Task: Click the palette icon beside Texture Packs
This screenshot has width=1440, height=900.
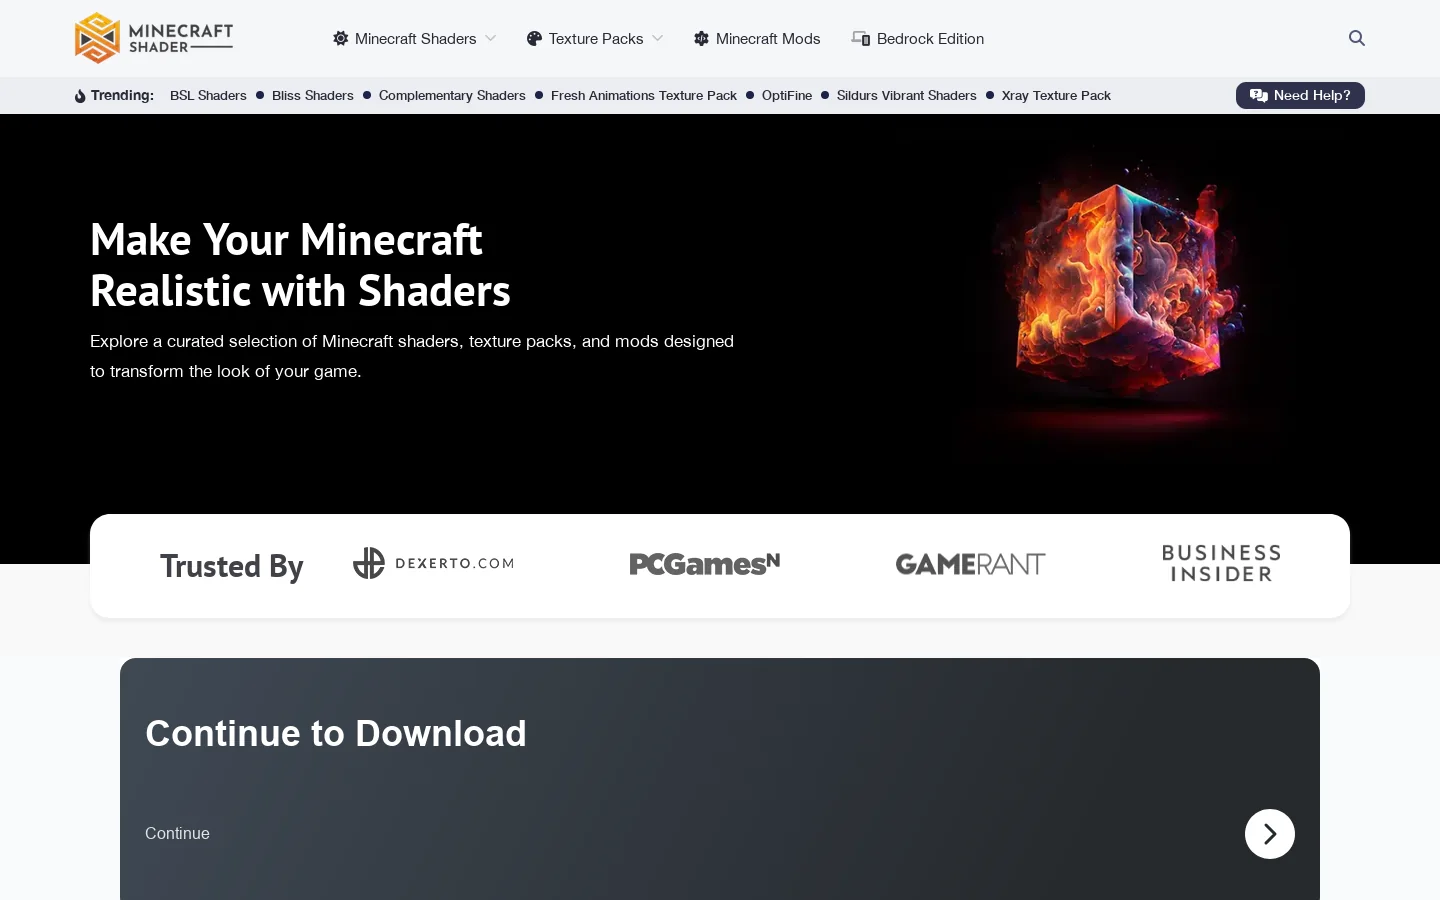Action: click(x=534, y=38)
